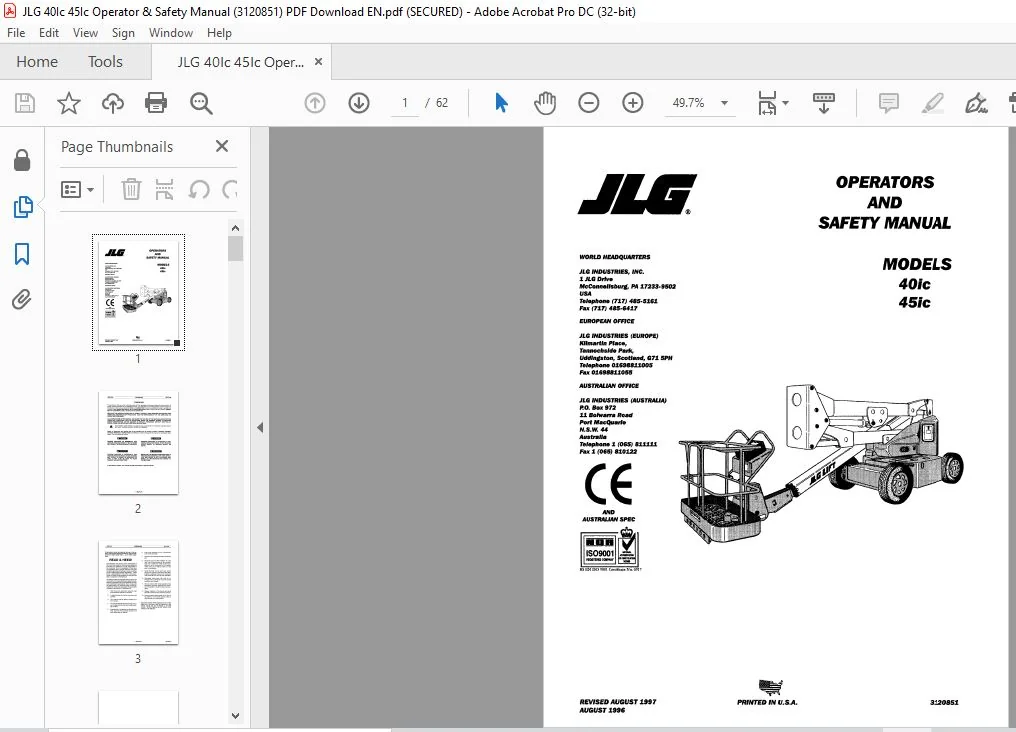This screenshot has width=1016, height=732.
Task: Select page 3 thumbnail
Action: click(138, 593)
